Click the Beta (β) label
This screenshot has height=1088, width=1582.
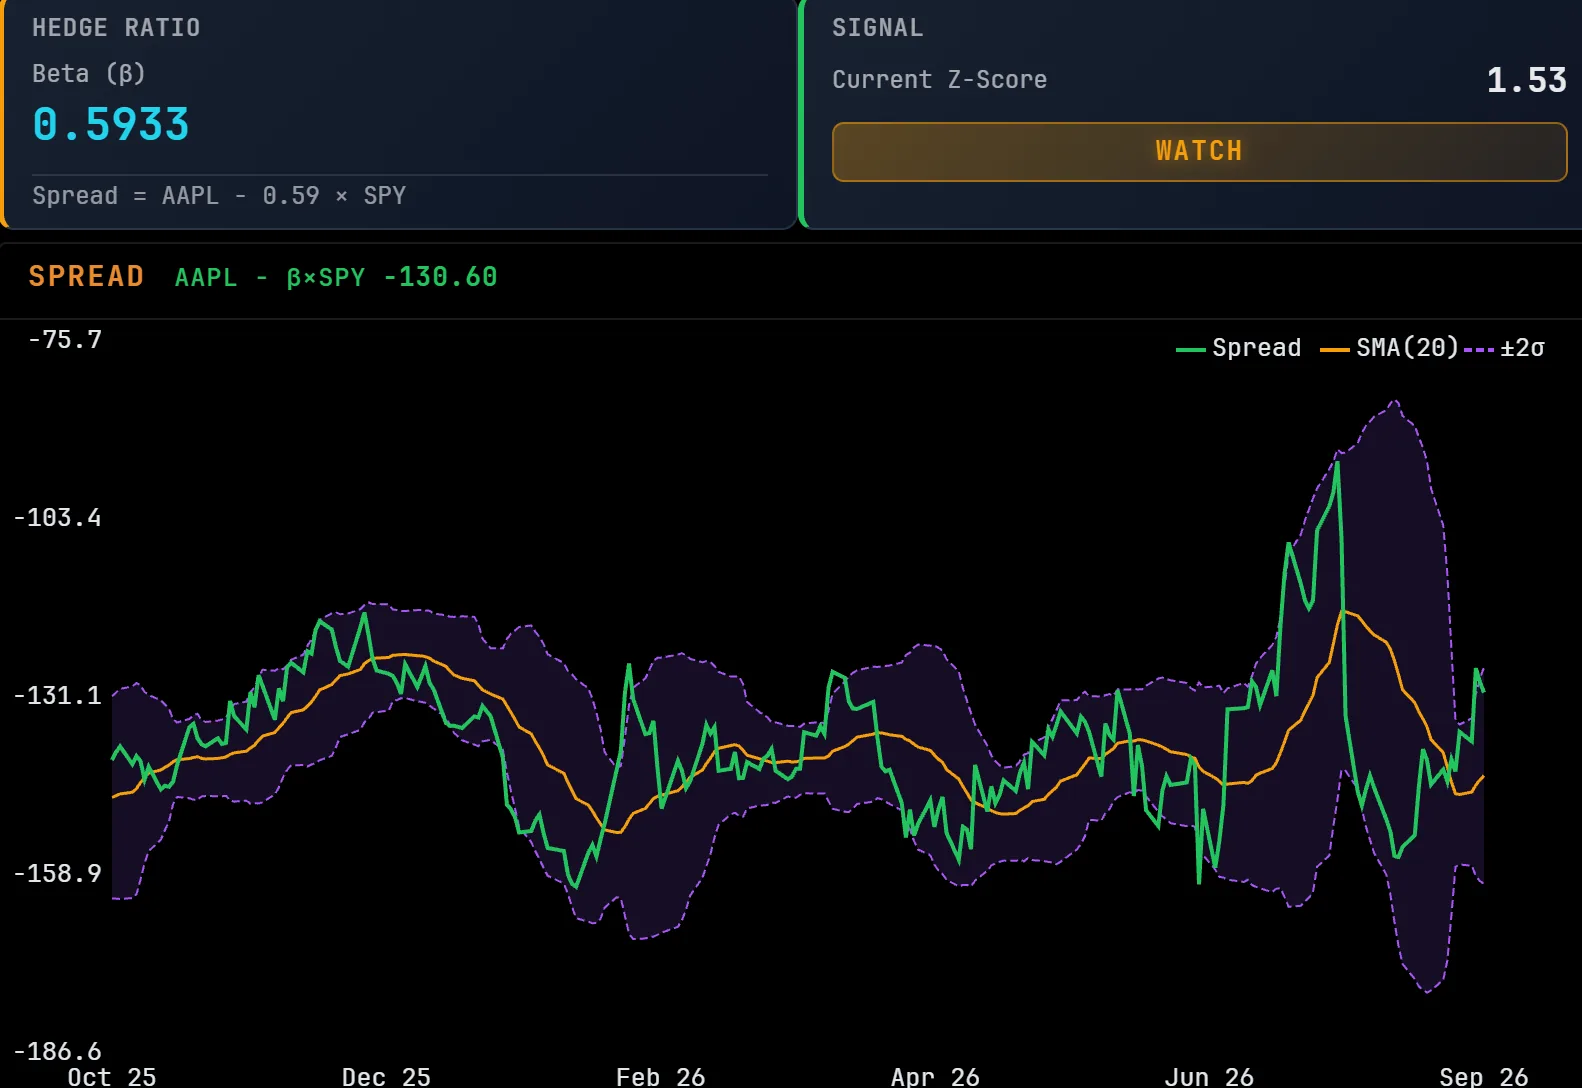89,74
